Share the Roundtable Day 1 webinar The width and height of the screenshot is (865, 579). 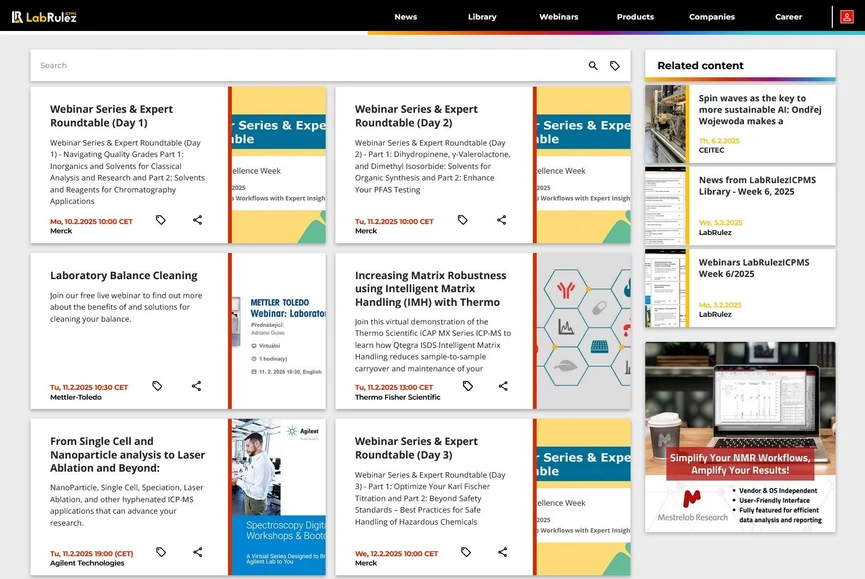(x=197, y=220)
